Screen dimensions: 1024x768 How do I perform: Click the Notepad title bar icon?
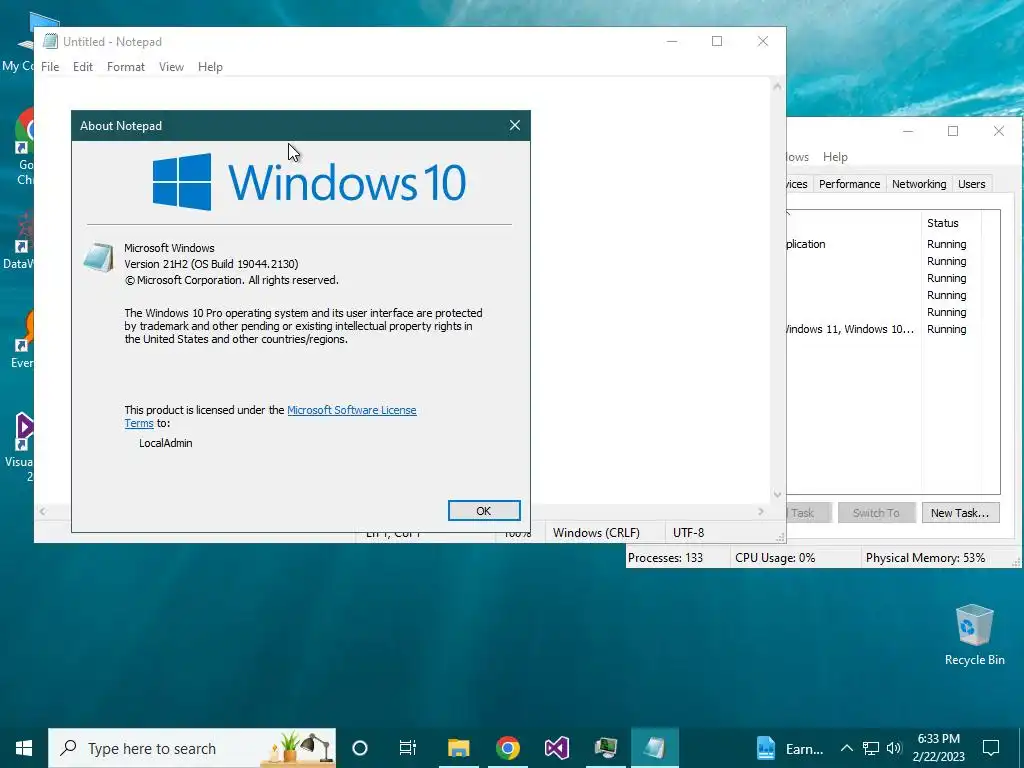50,41
